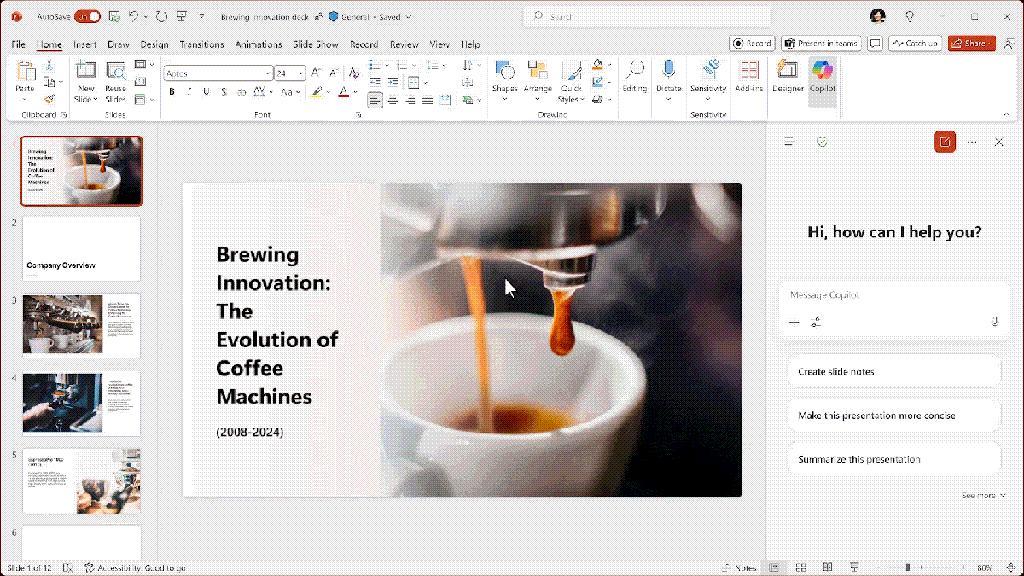Image resolution: width=1024 pixels, height=576 pixels.
Task: Click the Summarize this presentation suggestion
Action: pyautogui.click(x=893, y=458)
